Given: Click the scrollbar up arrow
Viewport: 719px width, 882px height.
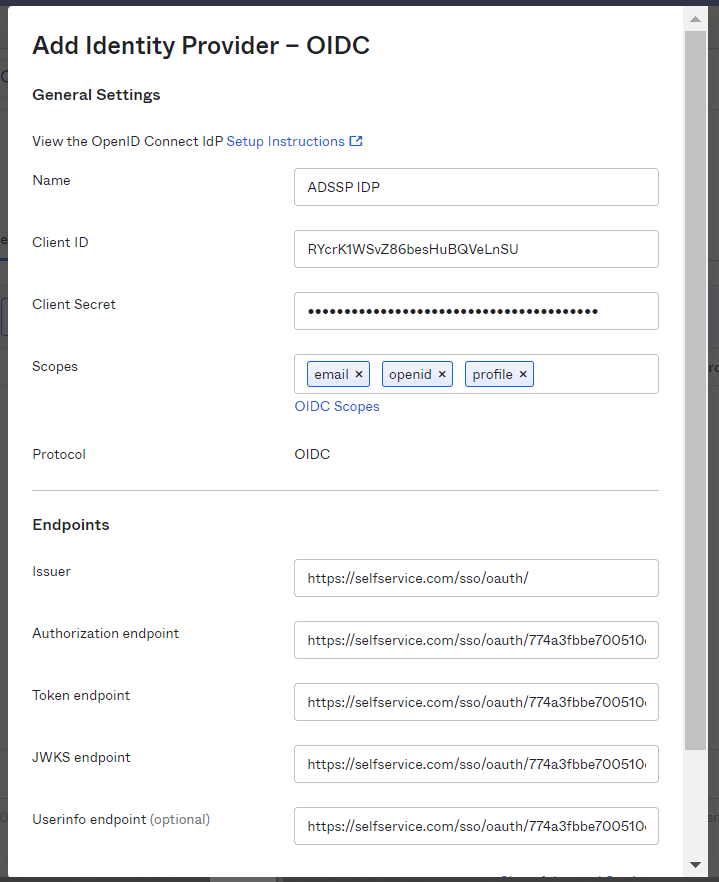Looking at the screenshot, I should (695, 19).
